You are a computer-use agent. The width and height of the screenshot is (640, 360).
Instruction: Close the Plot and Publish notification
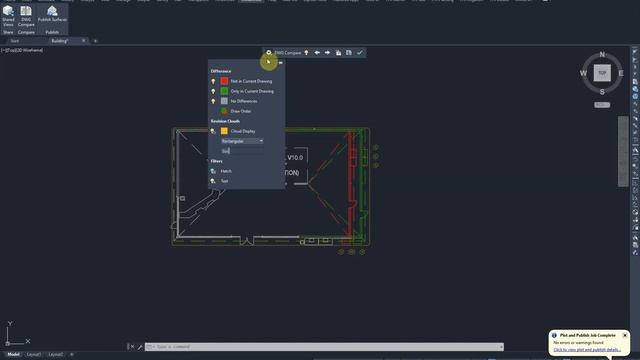click(x=625, y=335)
